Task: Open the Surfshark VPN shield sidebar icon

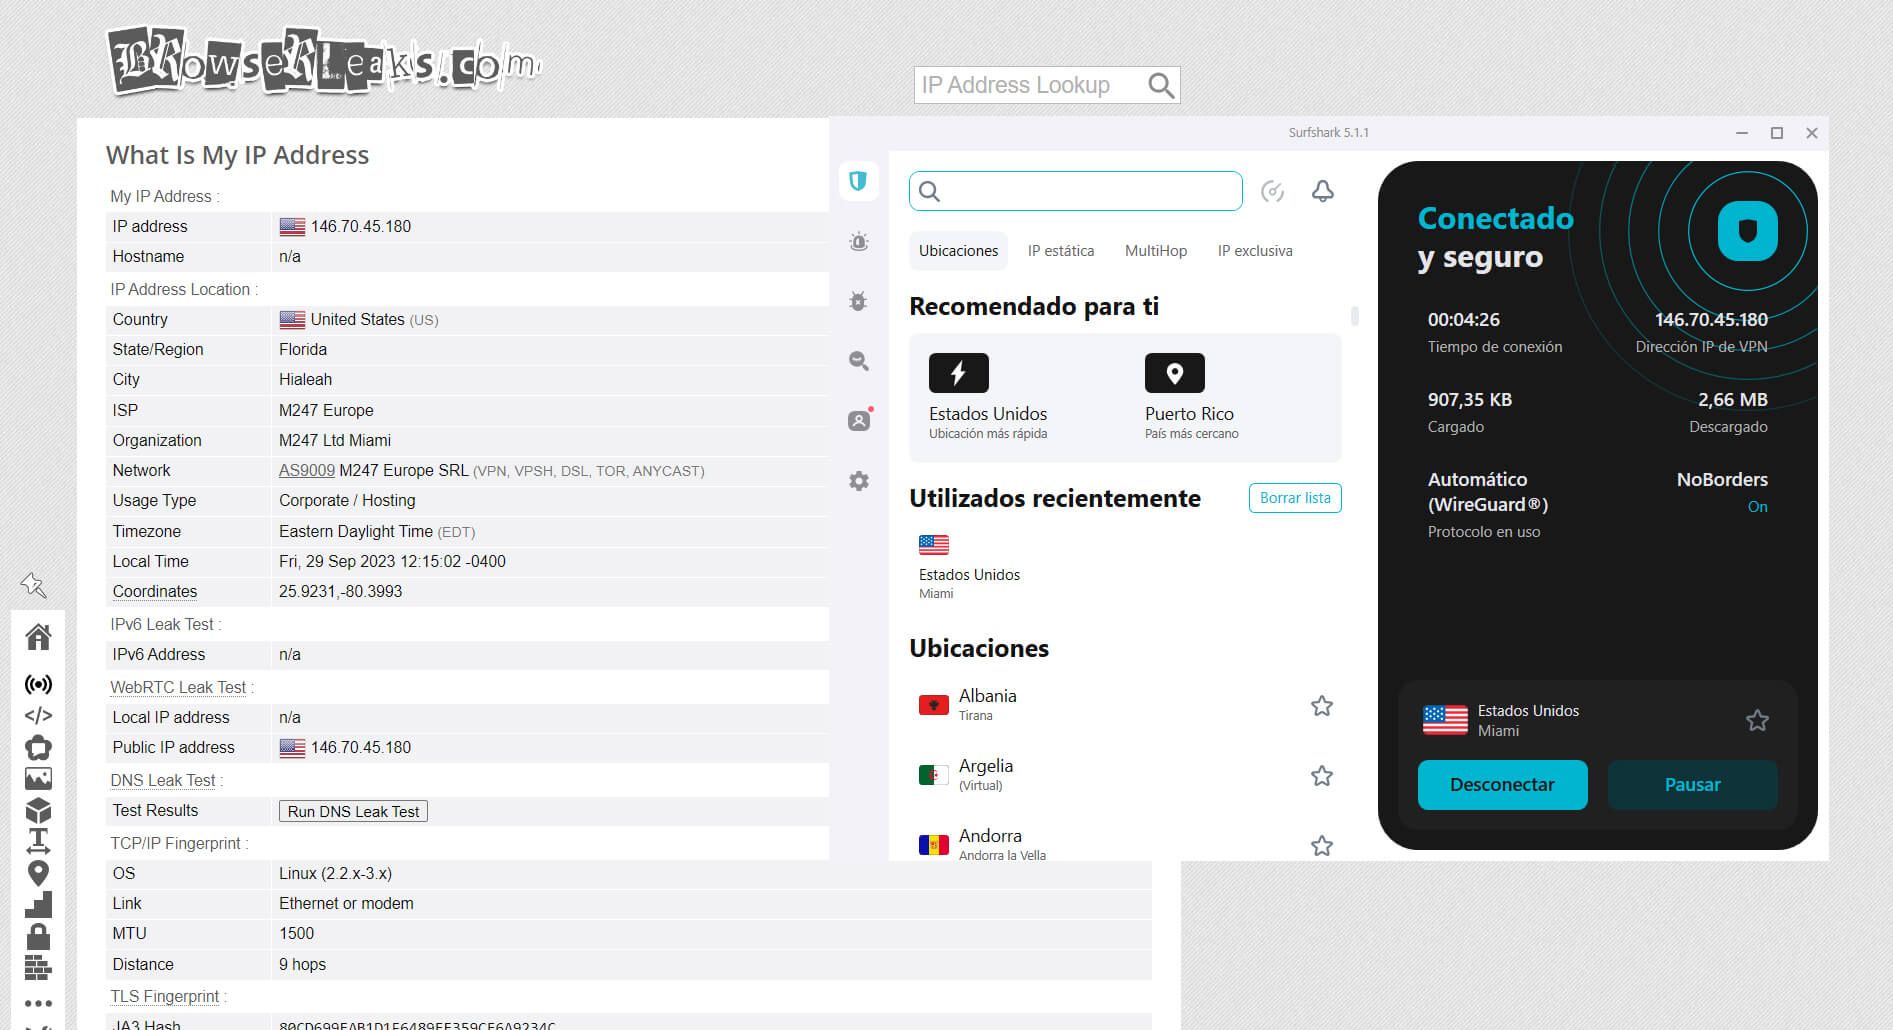Action: pyautogui.click(x=858, y=181)
